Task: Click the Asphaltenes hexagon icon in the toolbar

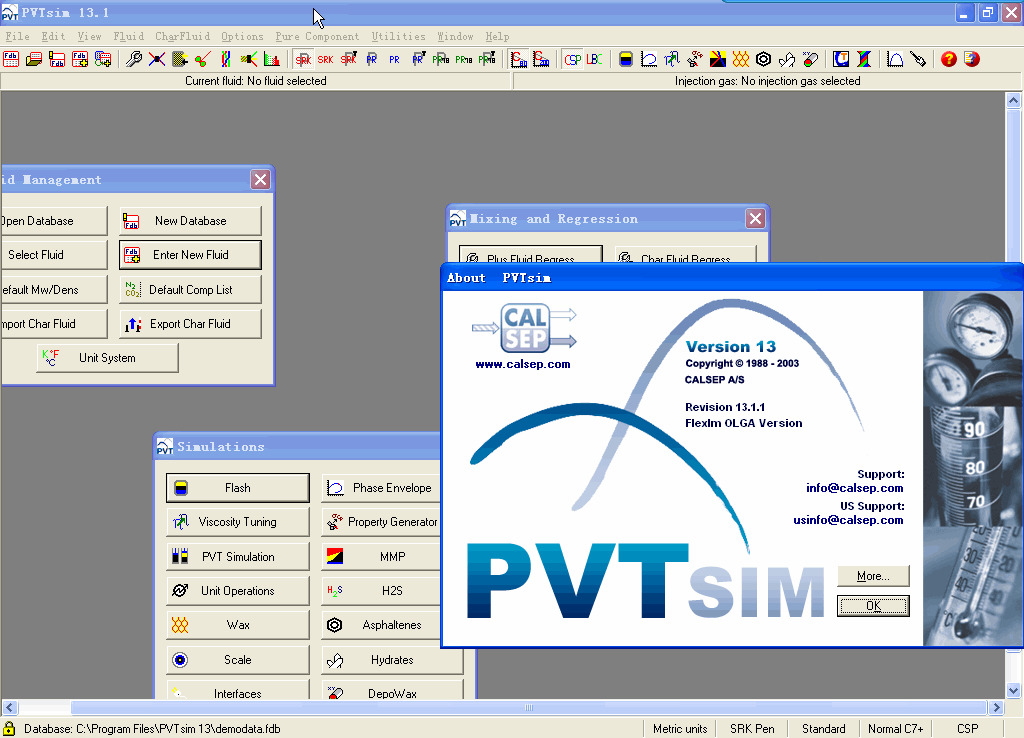Action: 763,59
